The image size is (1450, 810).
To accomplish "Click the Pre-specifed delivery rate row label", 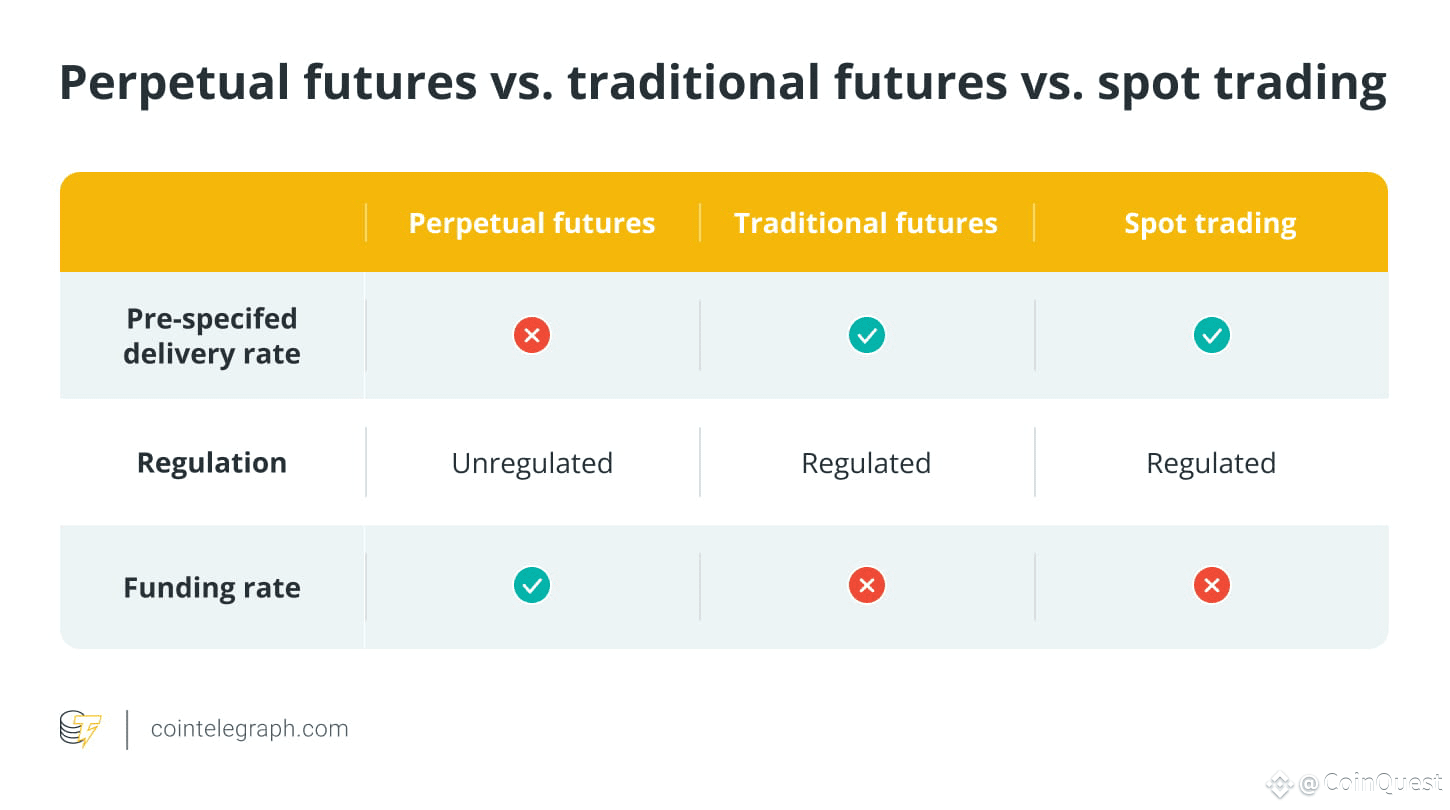I will (212, 336).
